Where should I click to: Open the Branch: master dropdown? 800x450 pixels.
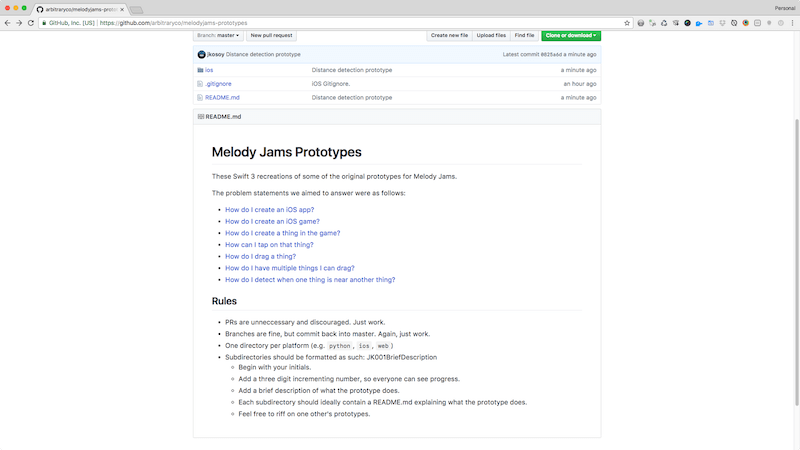[219, 35]
